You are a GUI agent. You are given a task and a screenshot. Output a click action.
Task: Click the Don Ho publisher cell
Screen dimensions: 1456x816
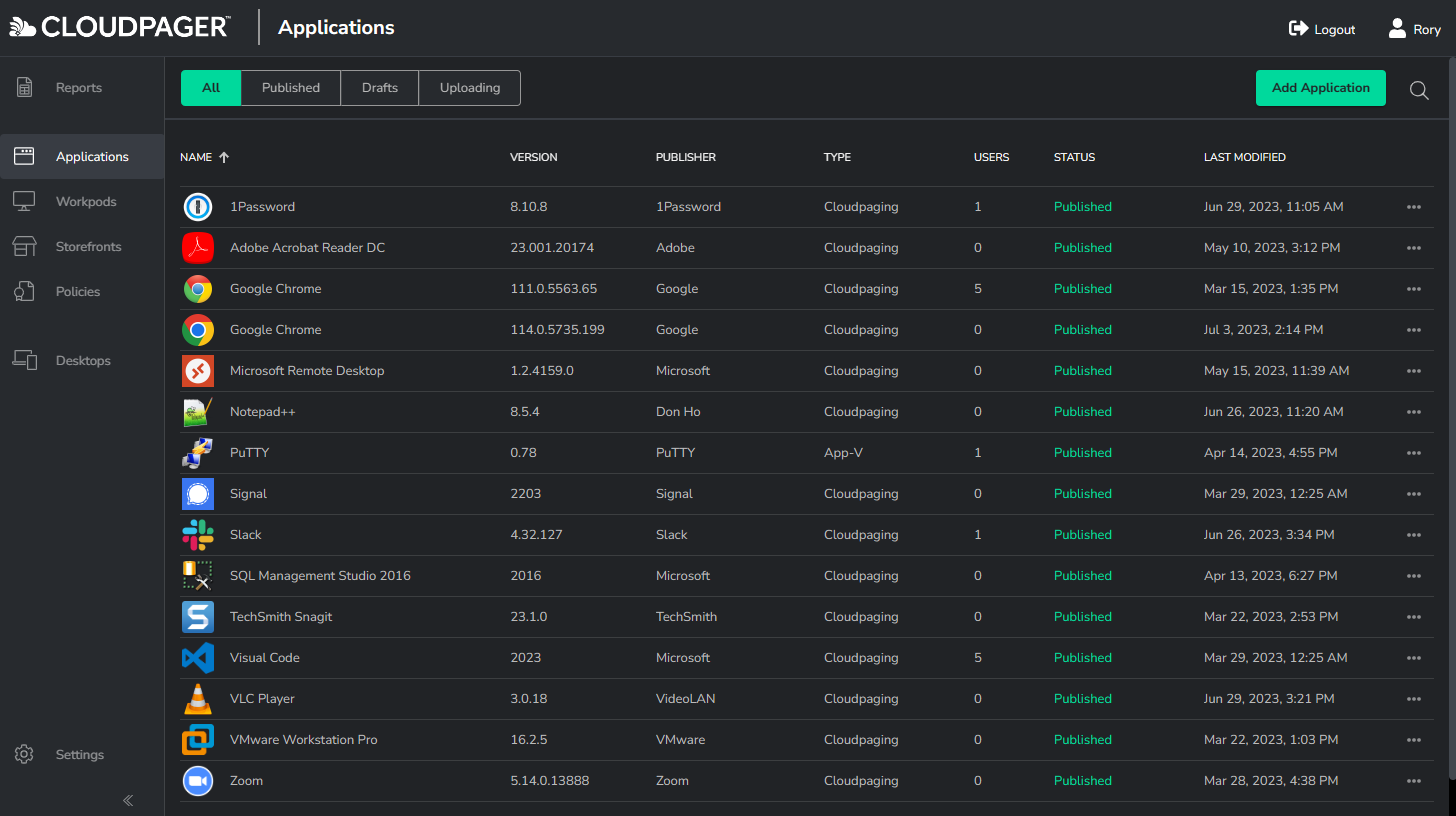pos(678,412)
